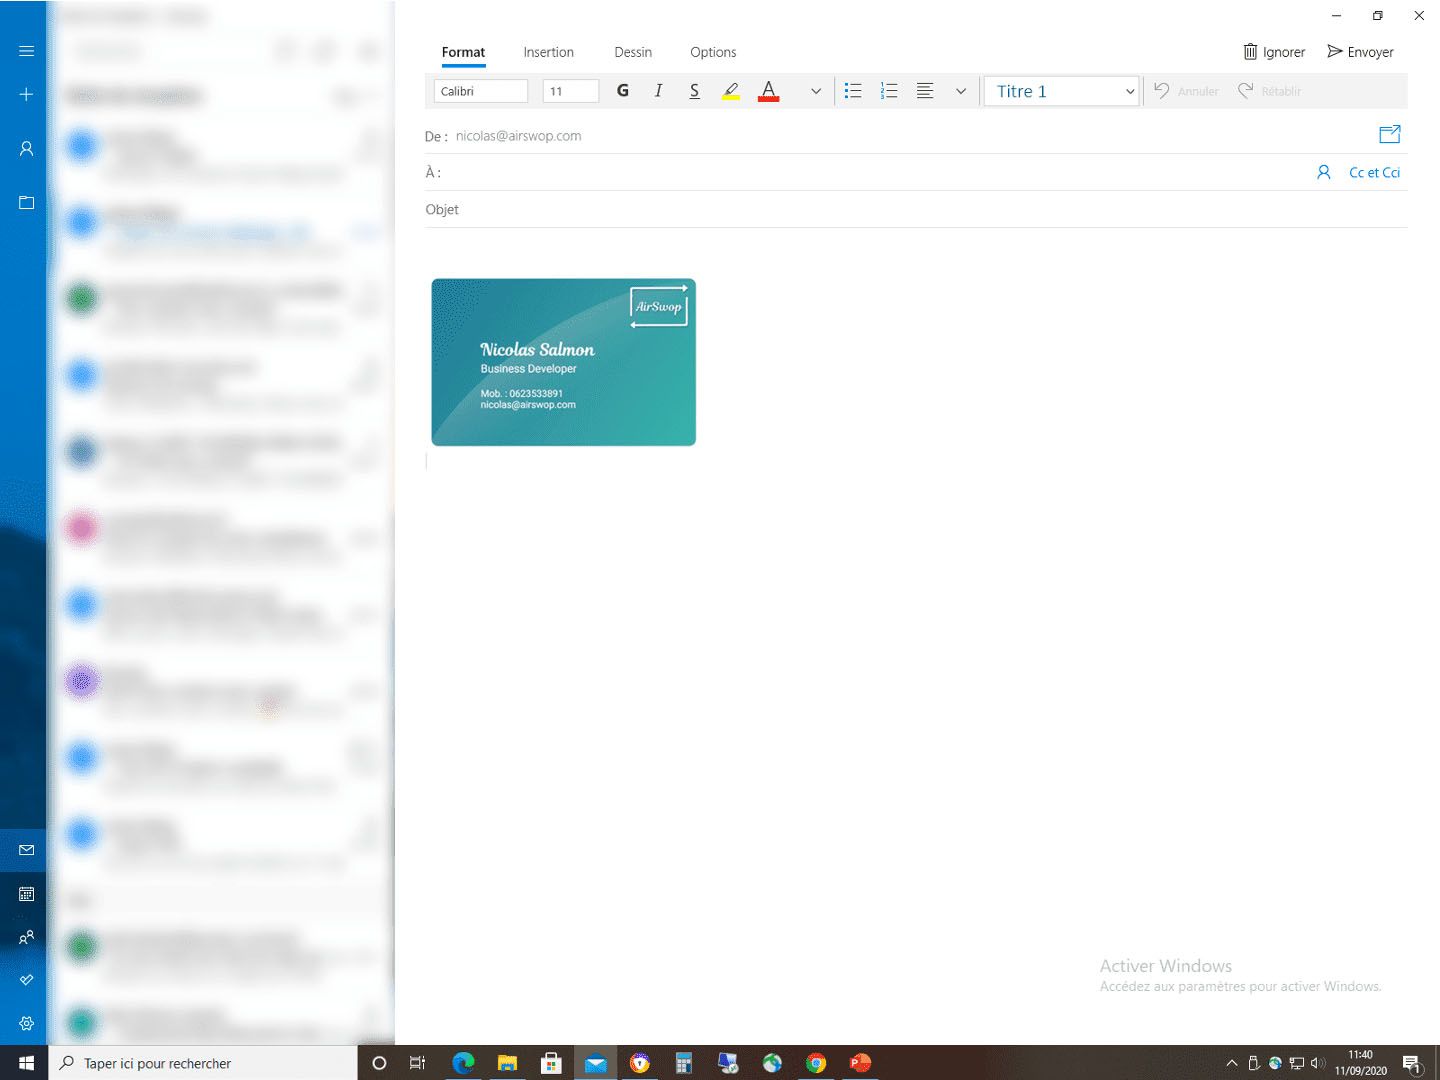This screenshot has height=1080, width=1440.
Task: Open the notification center icon
Action: coord(1412,1063)
